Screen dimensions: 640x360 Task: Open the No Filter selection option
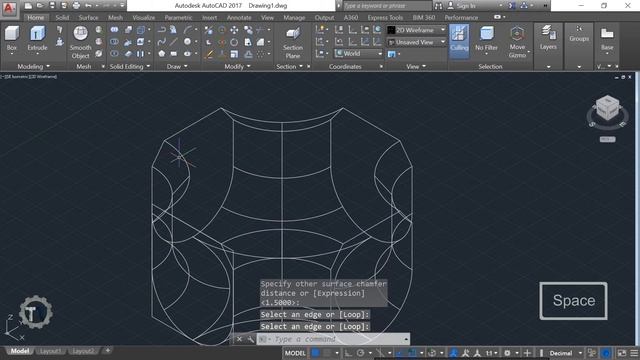click(x=486, y=40)
